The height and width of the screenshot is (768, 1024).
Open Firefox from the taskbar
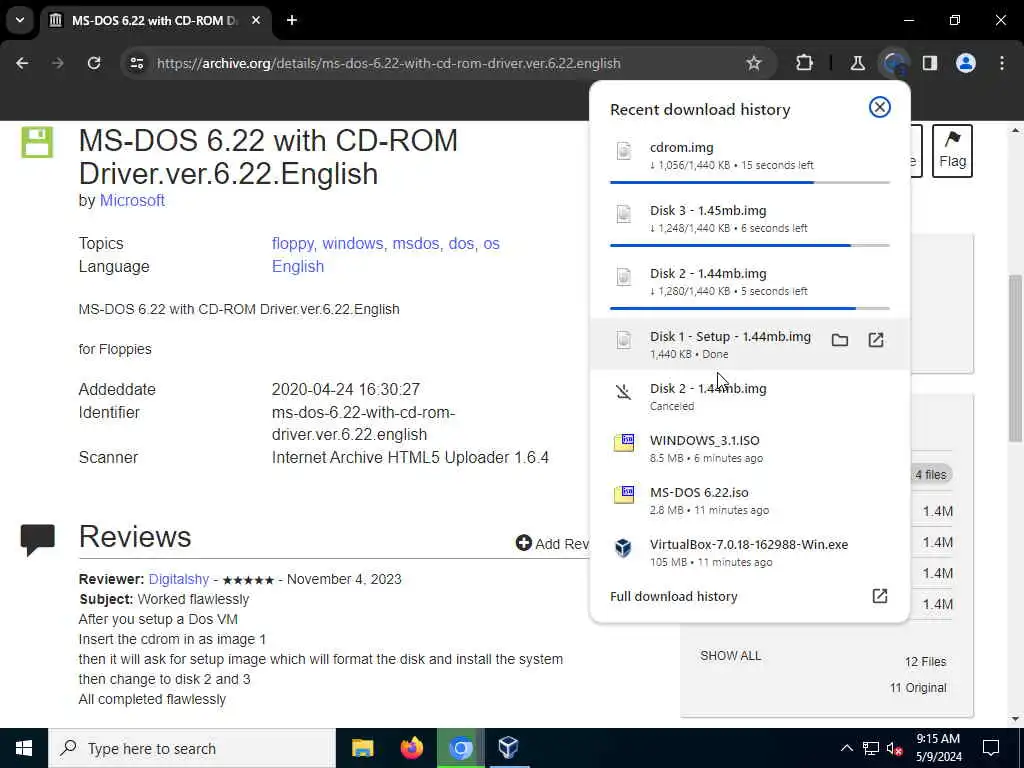tap(411, 748)
